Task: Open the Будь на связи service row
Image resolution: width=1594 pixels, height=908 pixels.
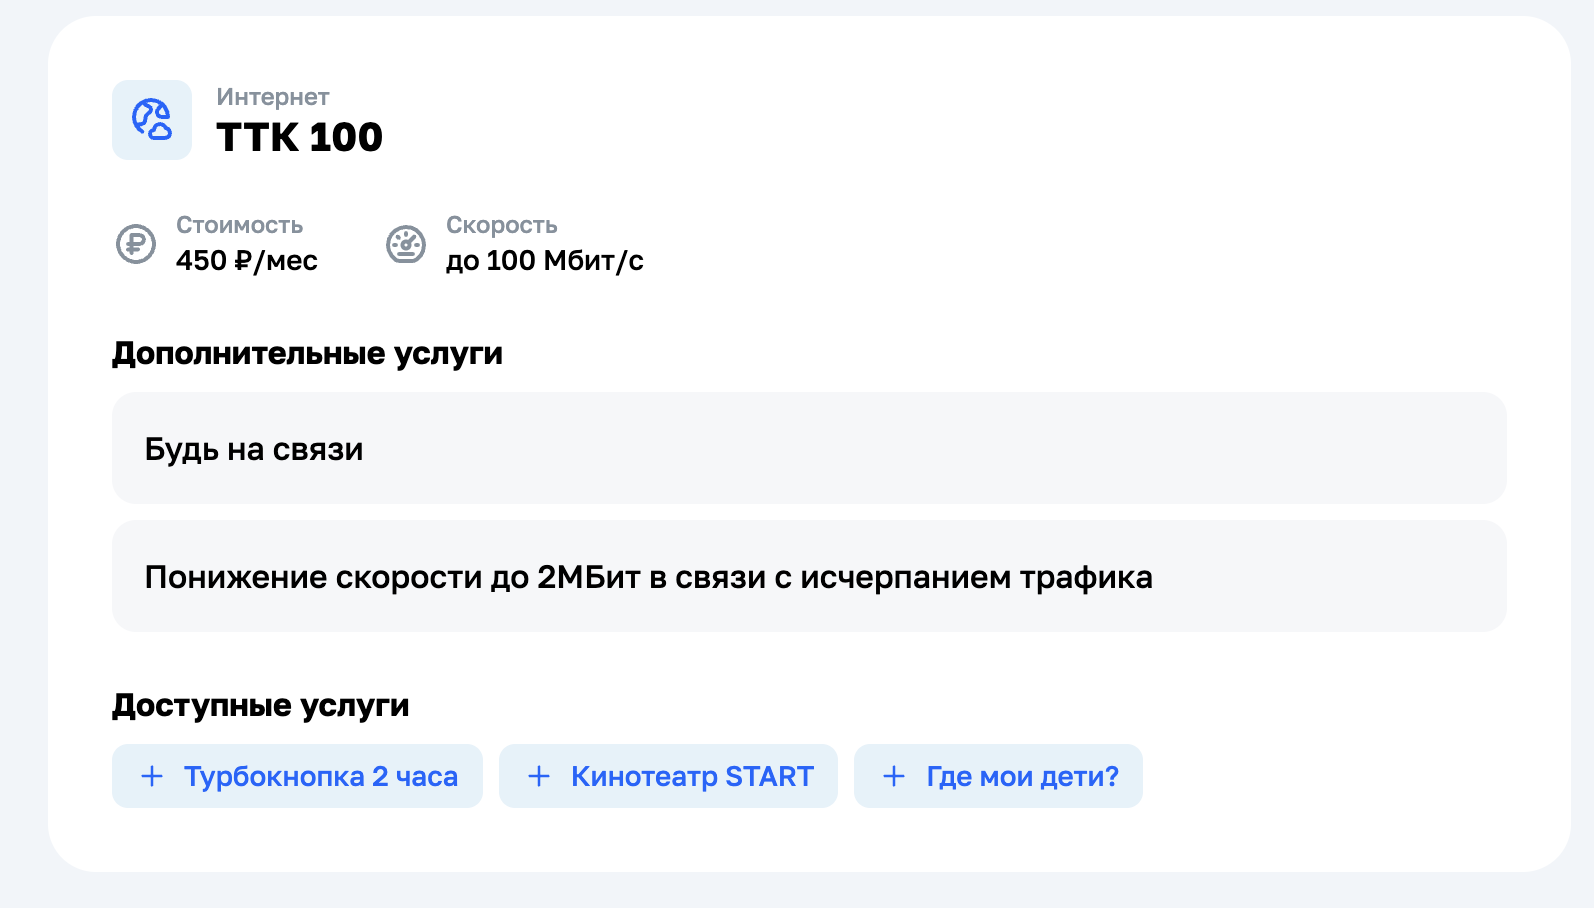Action: tap(809, 448)
